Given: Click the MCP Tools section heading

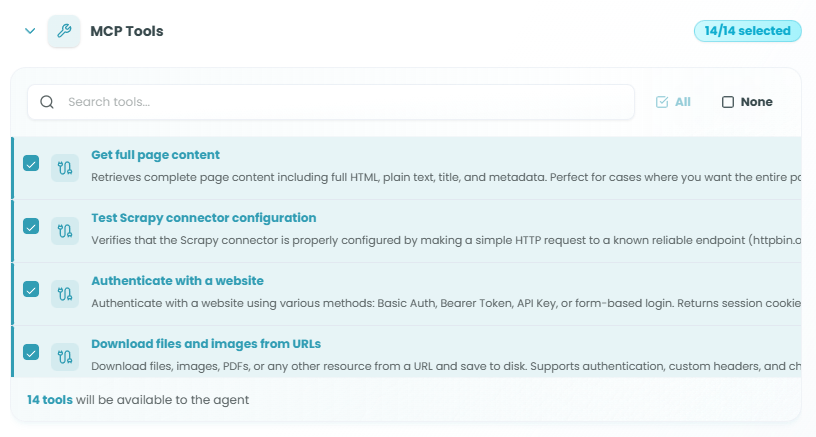Looking at the screenshot, I should 127,31.
